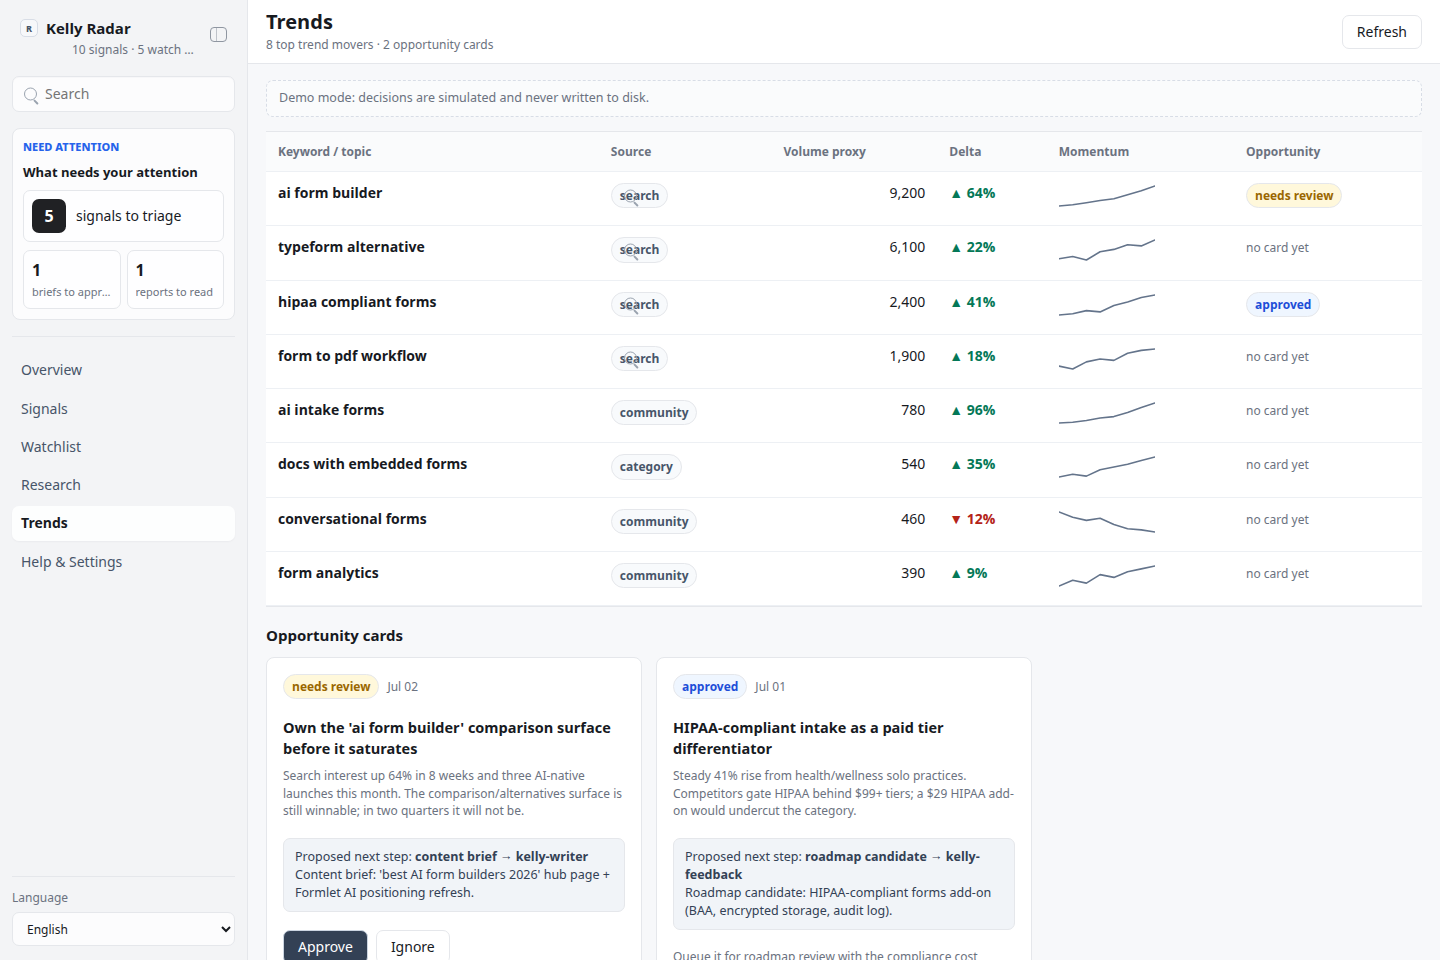Click the search magnifier icon

[31, 95]
